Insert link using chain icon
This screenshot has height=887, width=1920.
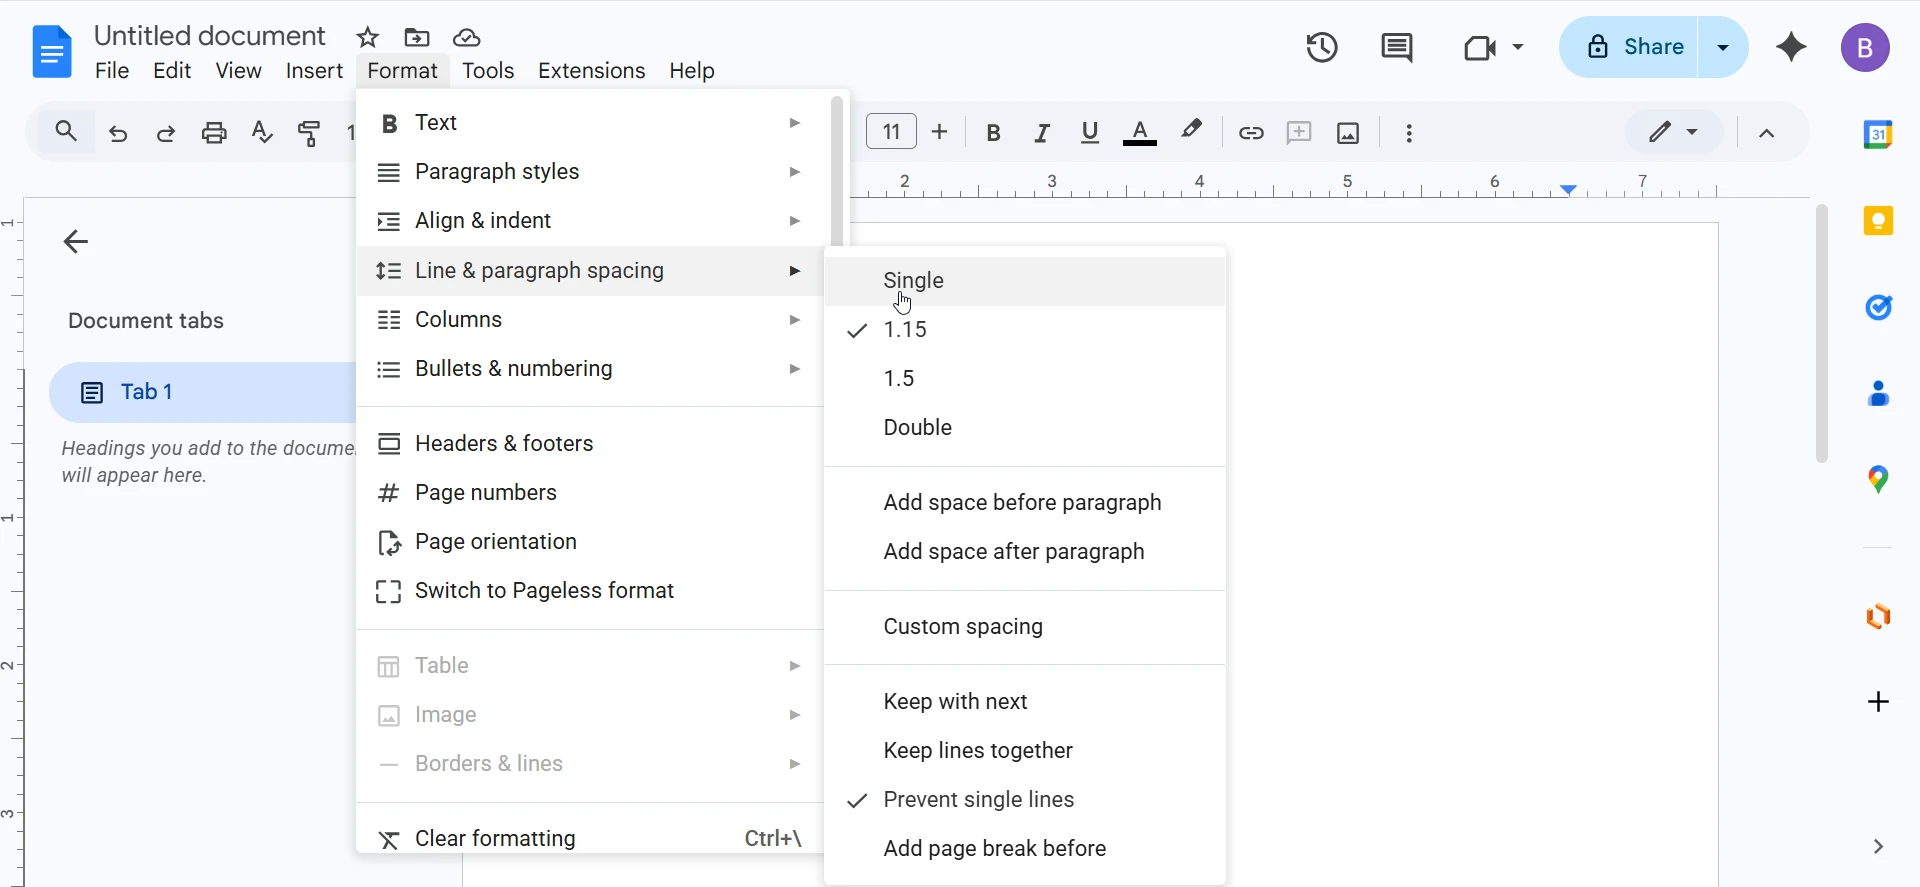tap(1250, 133)
